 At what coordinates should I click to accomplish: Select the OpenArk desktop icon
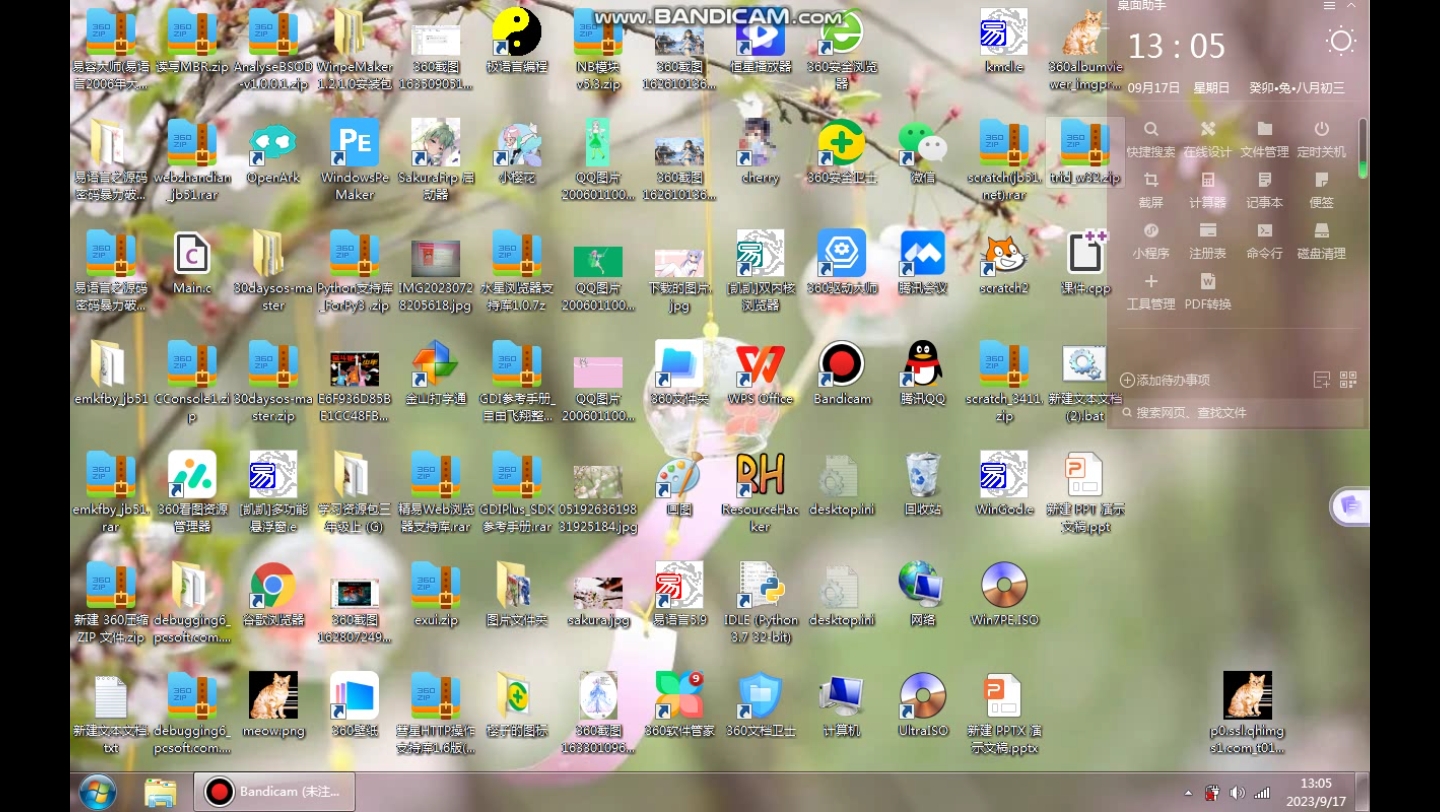[273, 152]
